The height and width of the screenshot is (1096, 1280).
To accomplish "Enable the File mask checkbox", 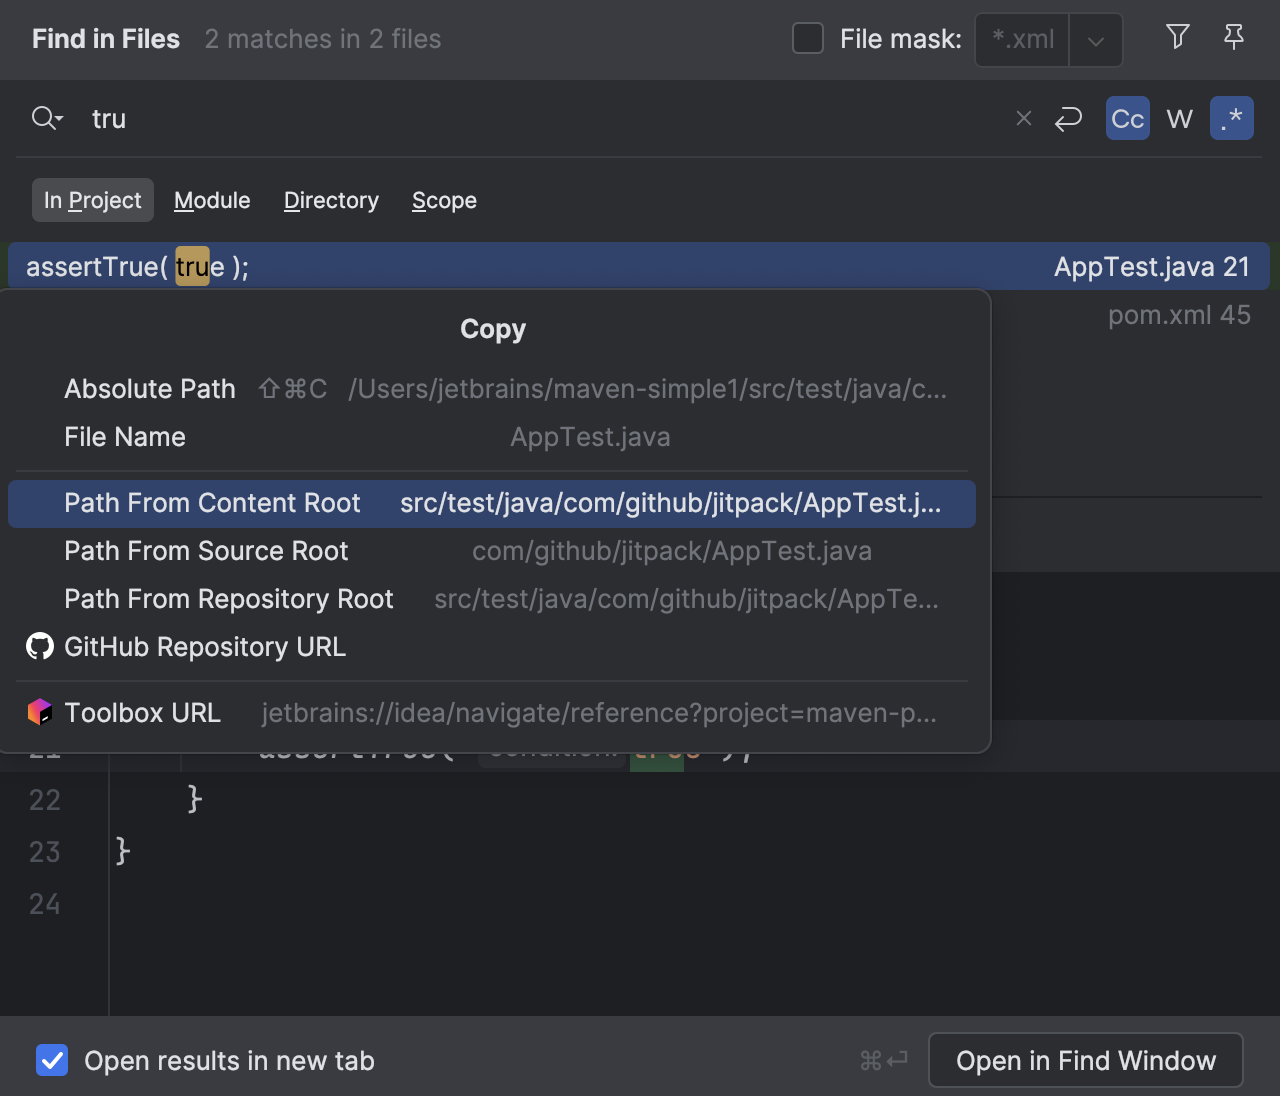I will 807,38.
